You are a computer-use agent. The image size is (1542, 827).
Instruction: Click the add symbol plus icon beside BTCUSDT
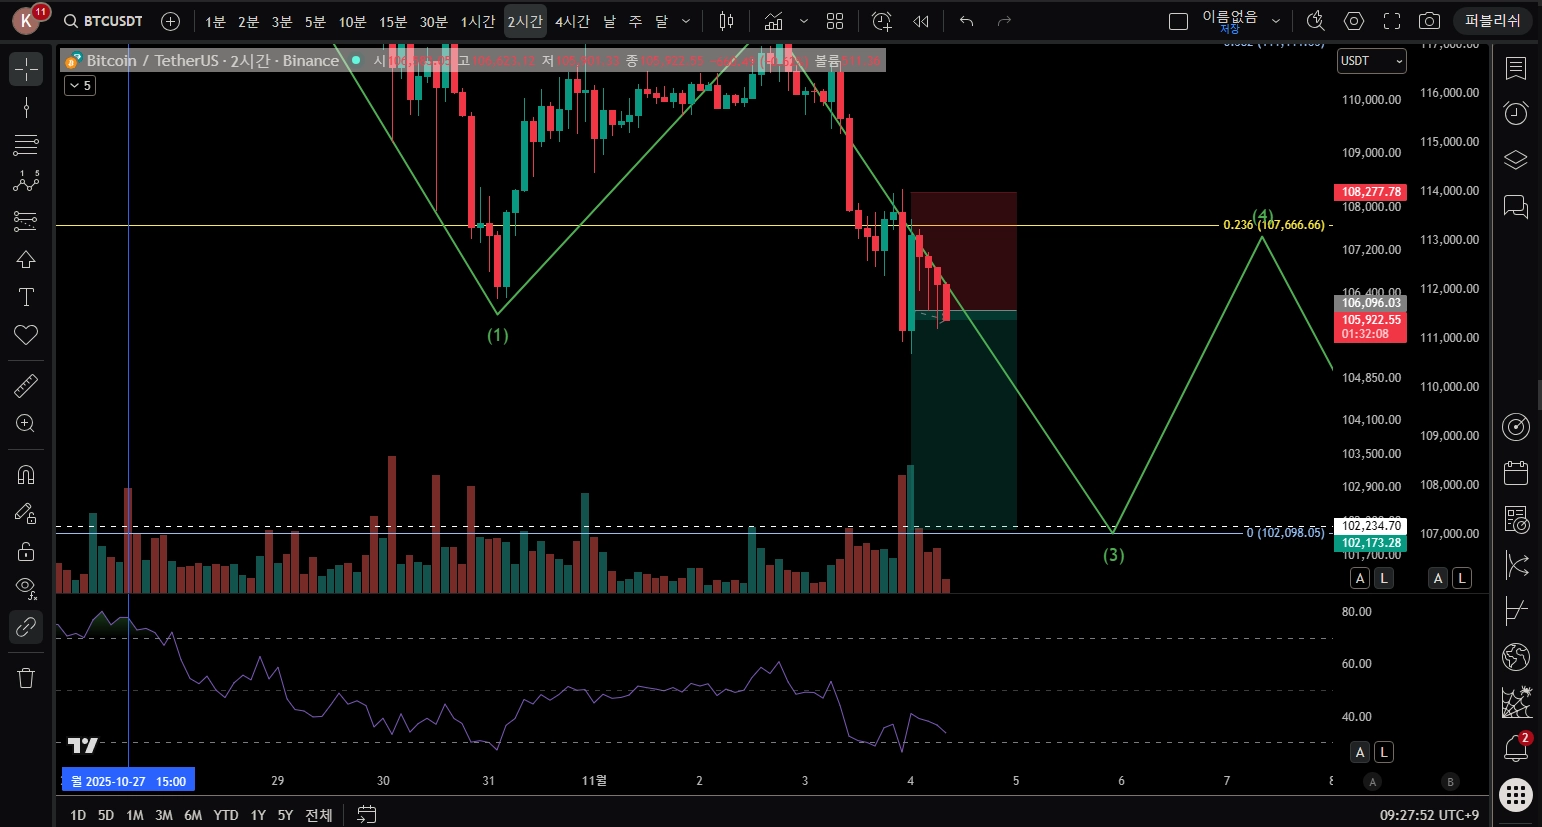click(x=170, y=21)
